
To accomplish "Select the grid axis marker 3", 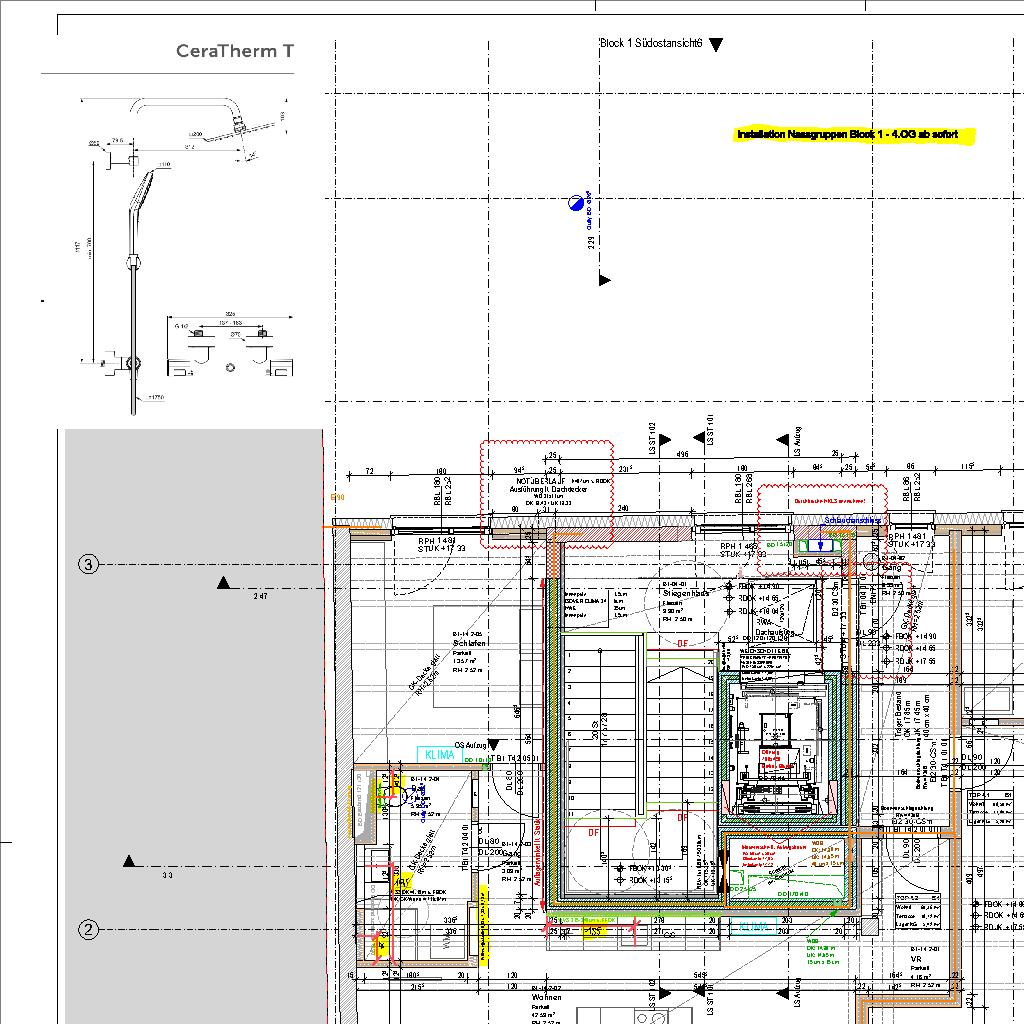I will point(88,564).
